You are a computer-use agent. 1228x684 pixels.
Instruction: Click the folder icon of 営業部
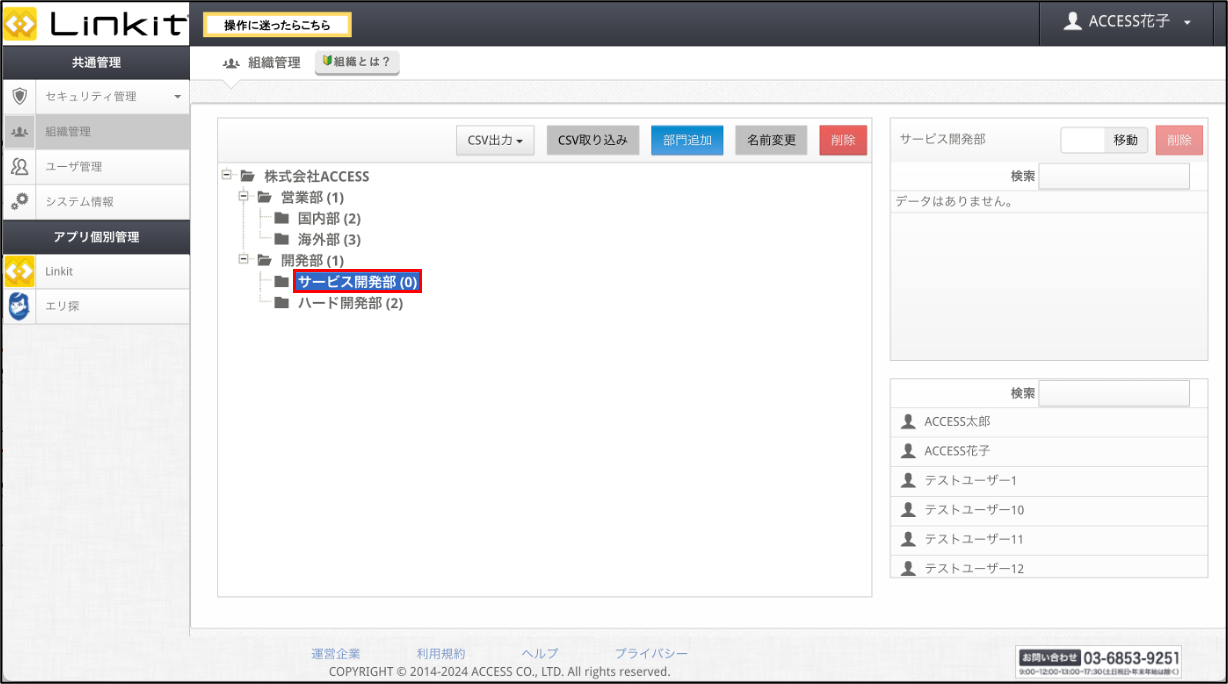point(264,197)
